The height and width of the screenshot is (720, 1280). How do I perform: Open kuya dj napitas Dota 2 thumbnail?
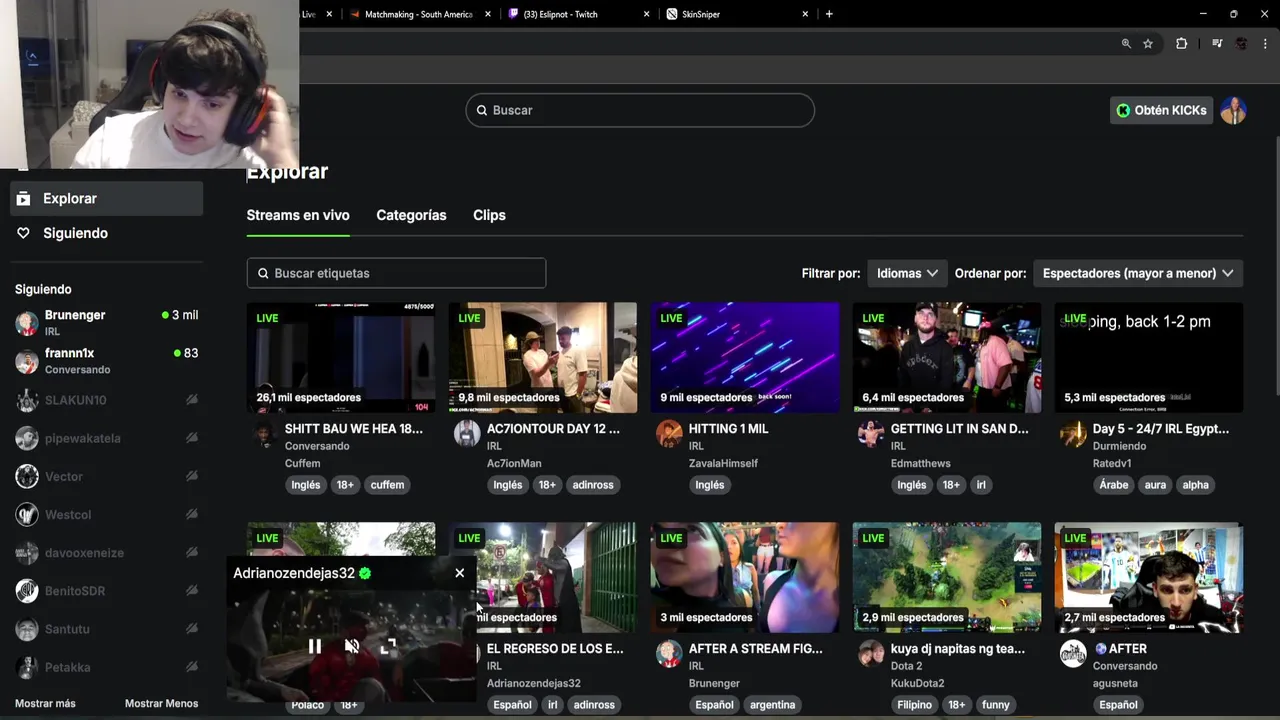(947, 577)
